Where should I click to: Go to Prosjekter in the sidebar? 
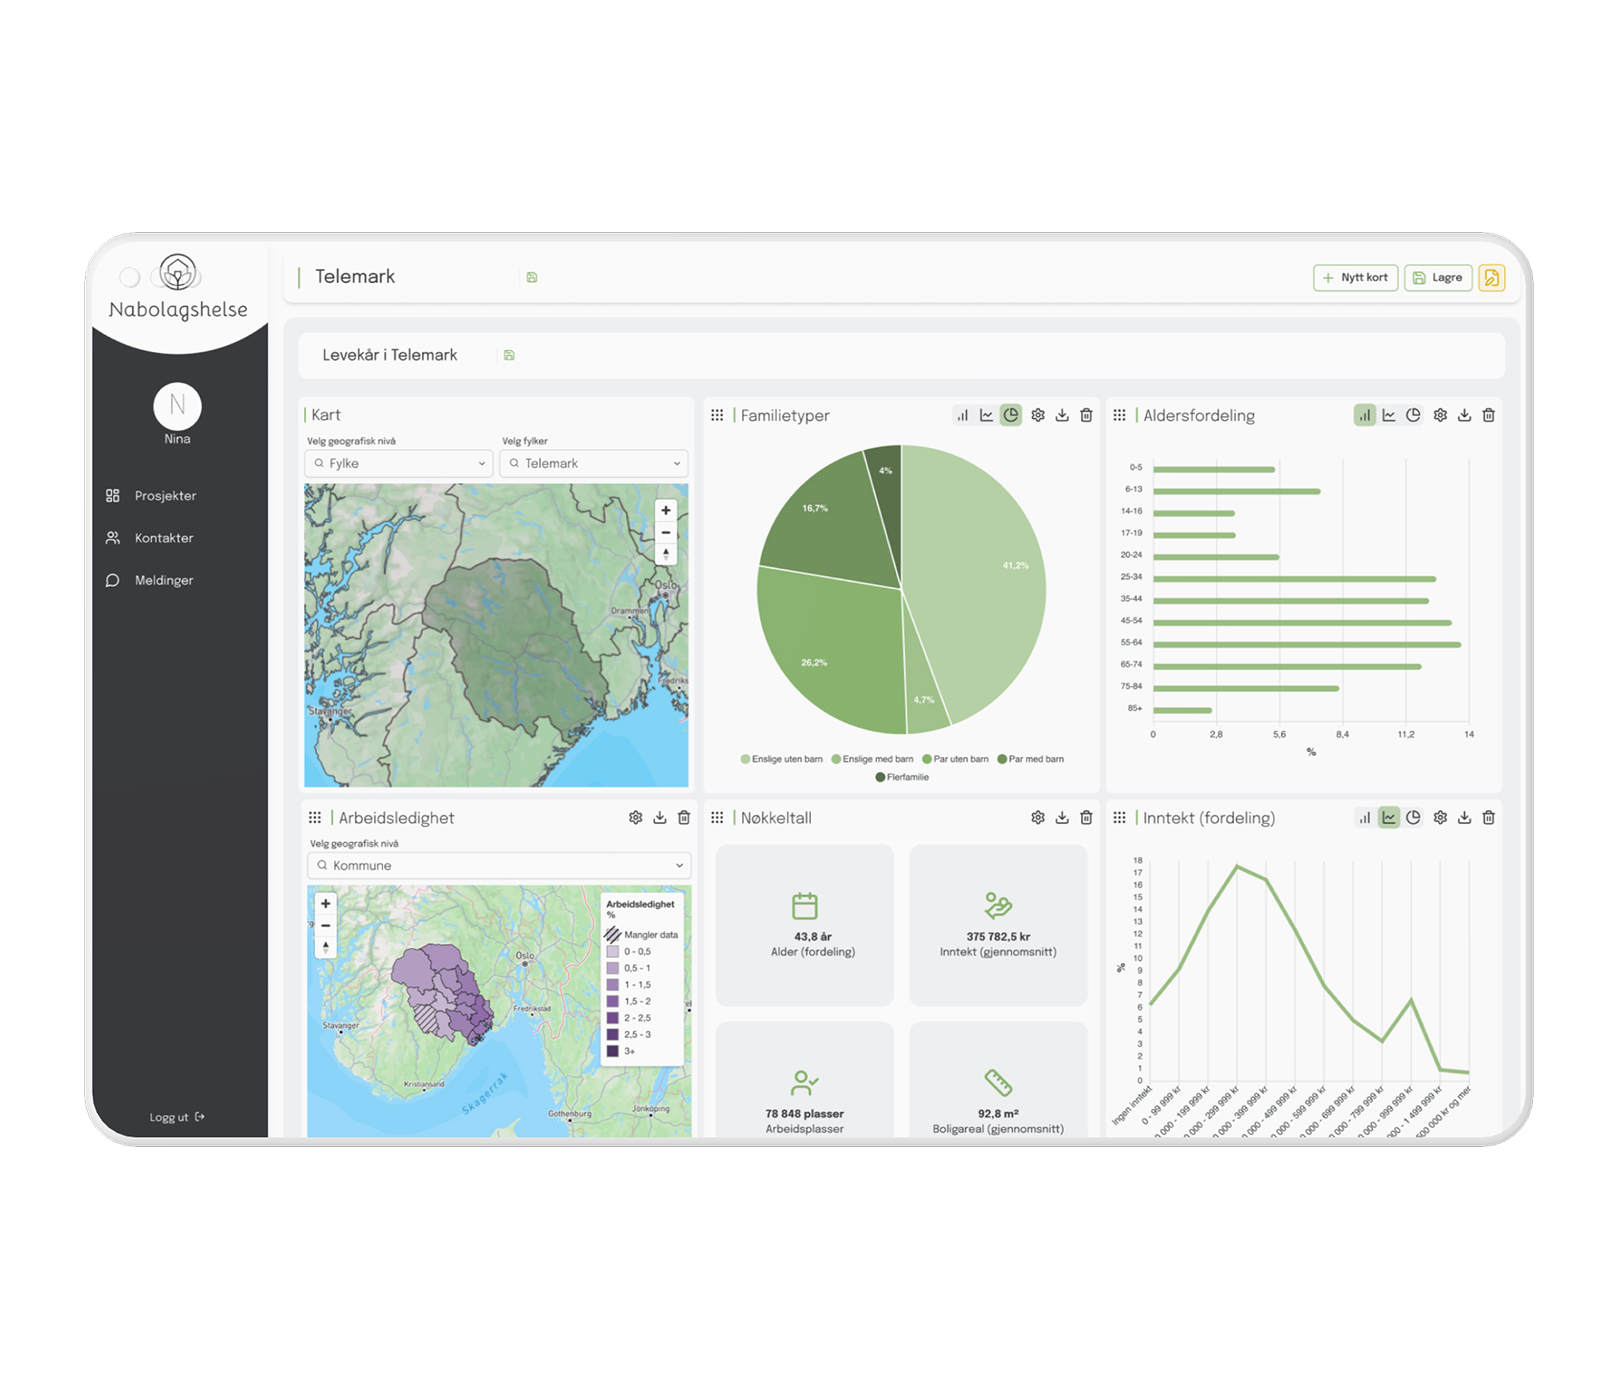click(x=165, y=496)
